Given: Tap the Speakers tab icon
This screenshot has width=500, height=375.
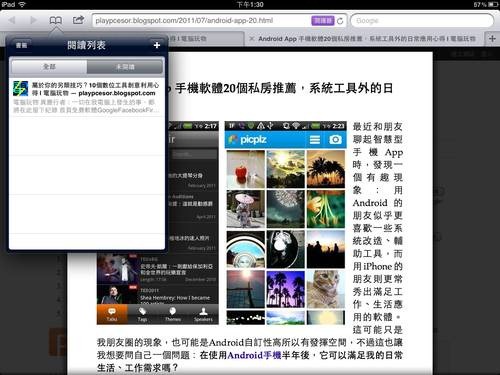Looking at the screenshot, I should (x=203, y=314).
